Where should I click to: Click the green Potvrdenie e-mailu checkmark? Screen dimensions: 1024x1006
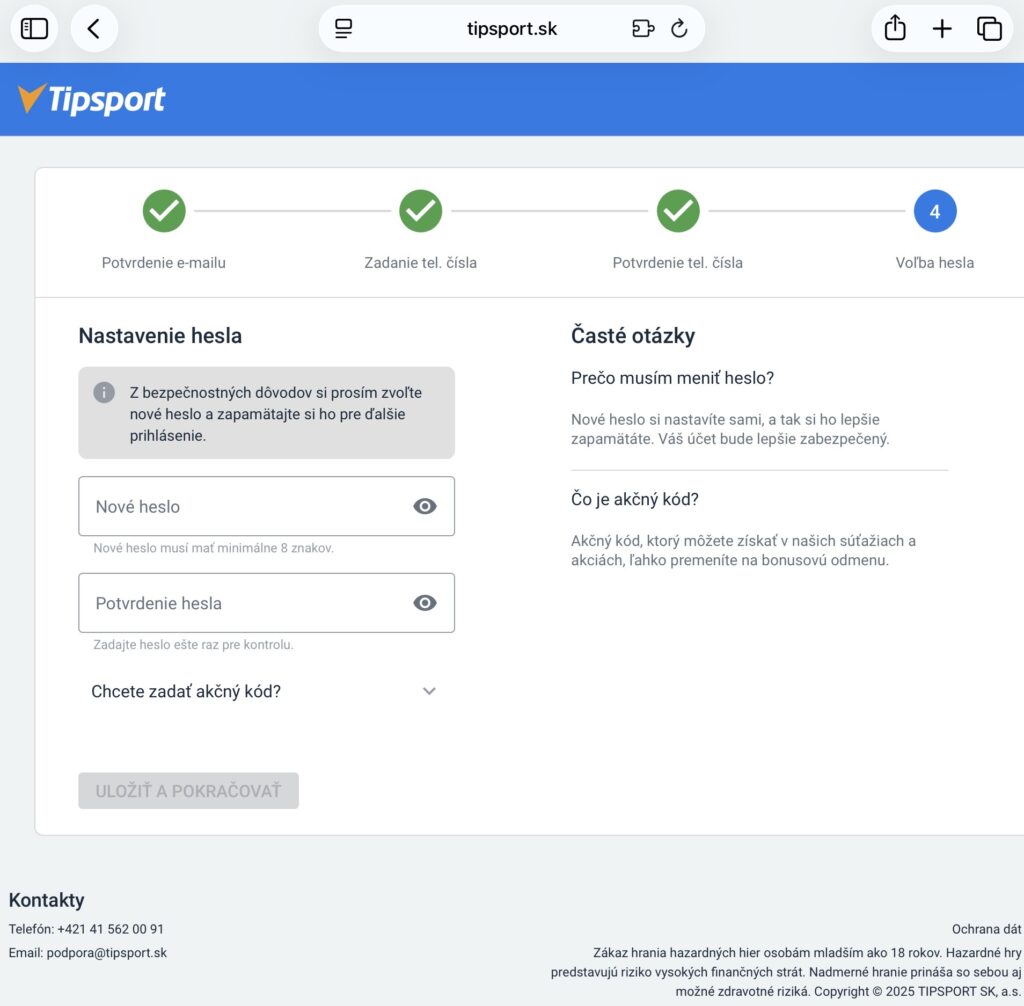(163, 211)
